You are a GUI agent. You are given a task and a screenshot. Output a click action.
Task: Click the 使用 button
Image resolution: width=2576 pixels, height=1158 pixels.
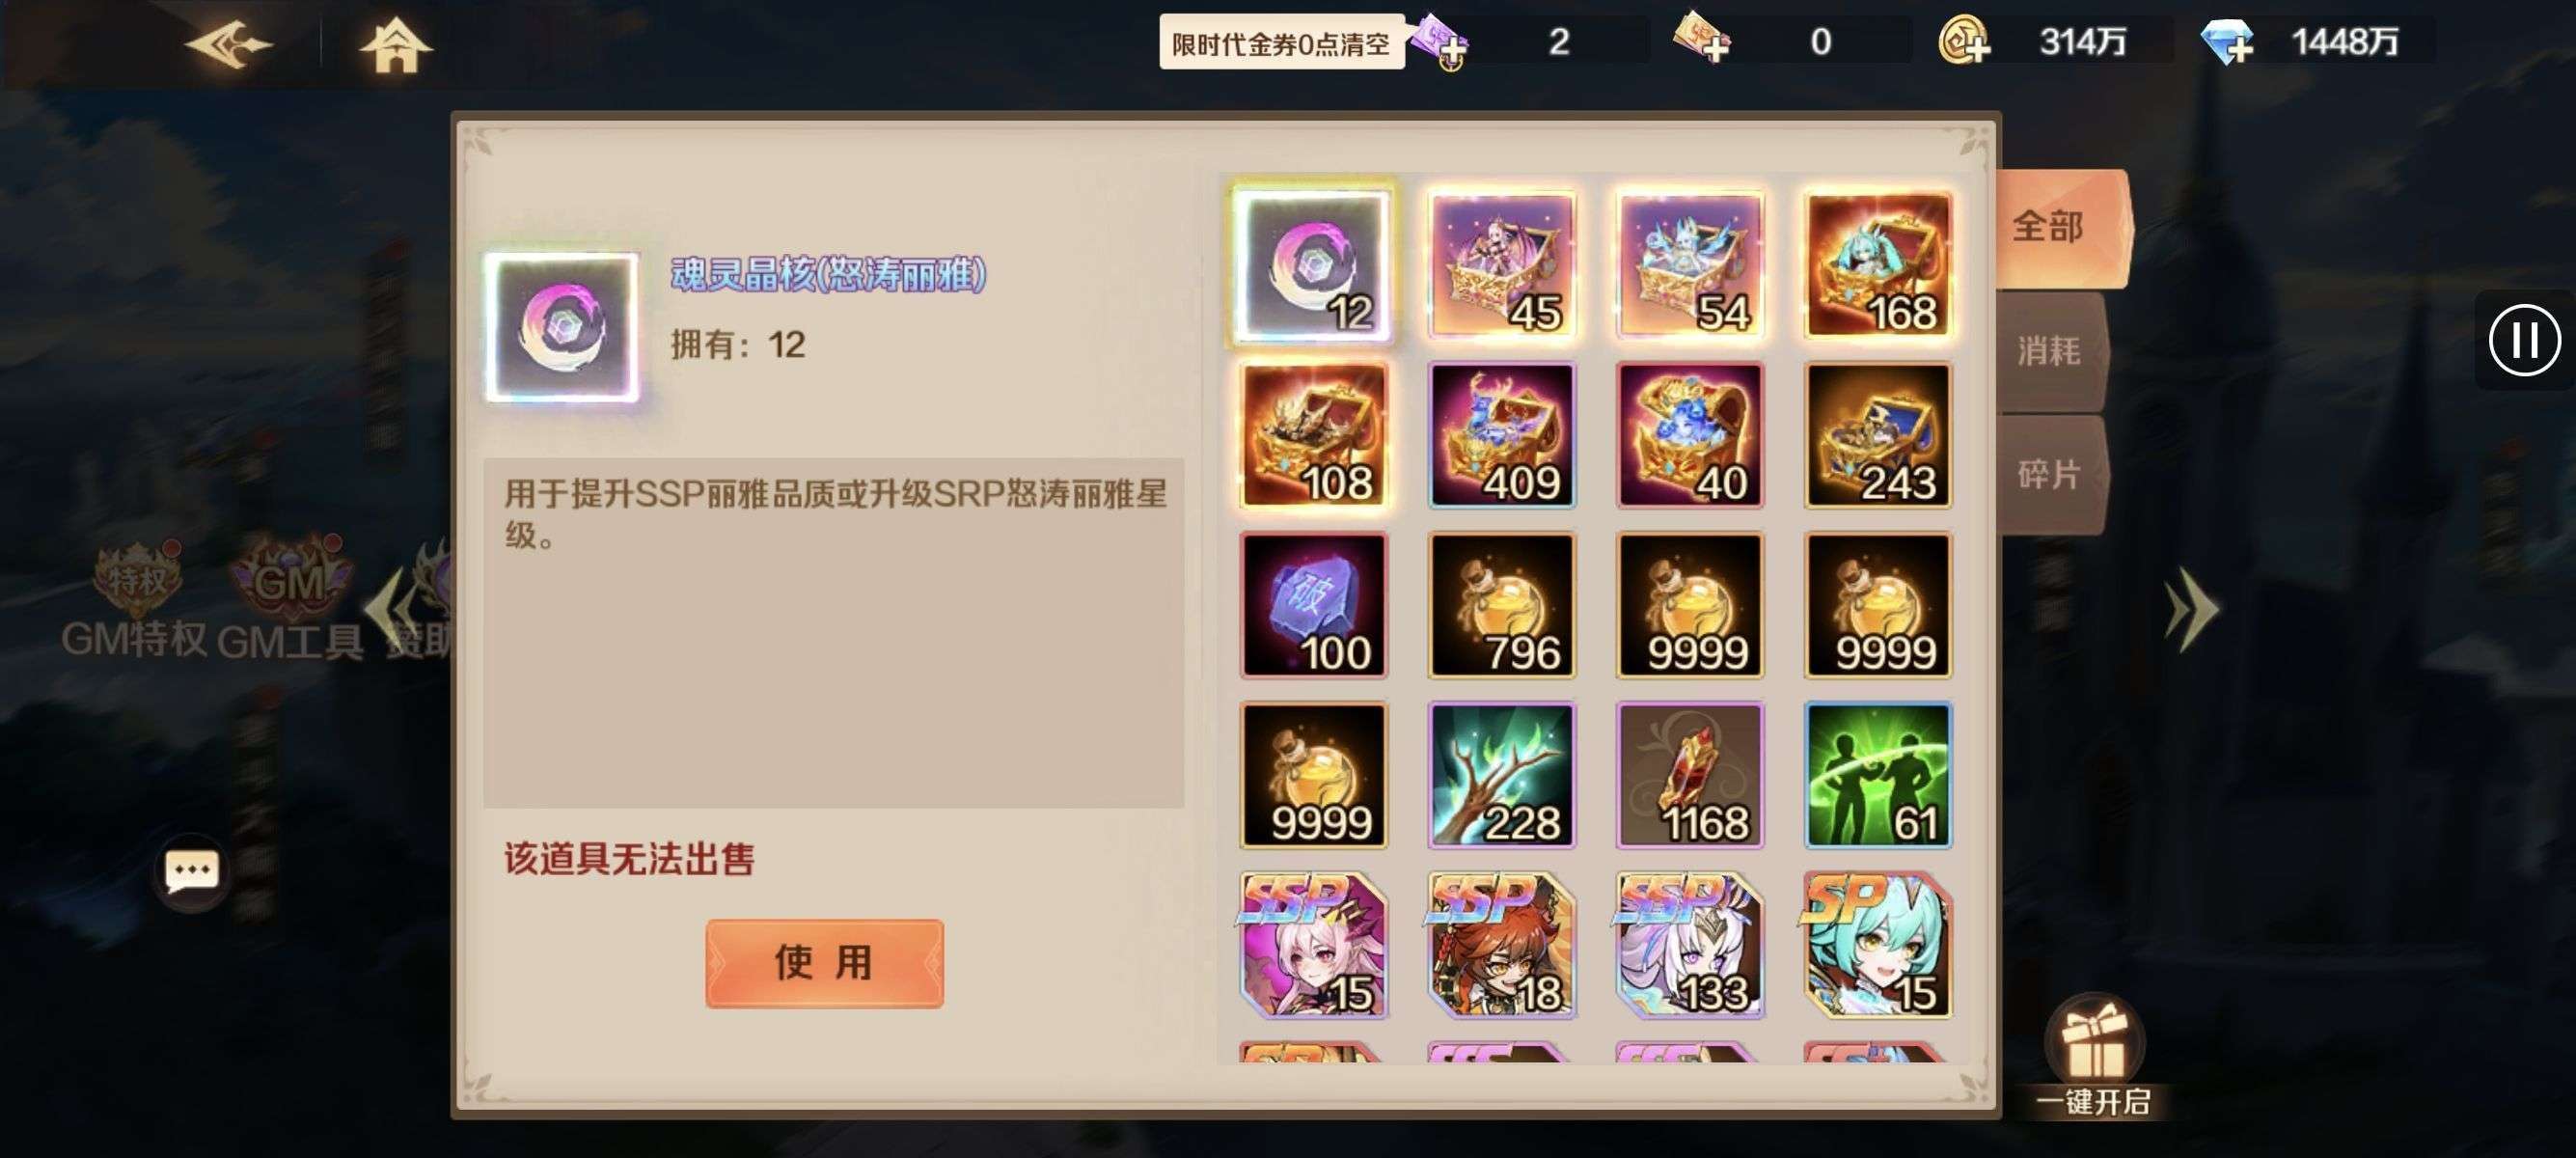(x=824, y=963)
